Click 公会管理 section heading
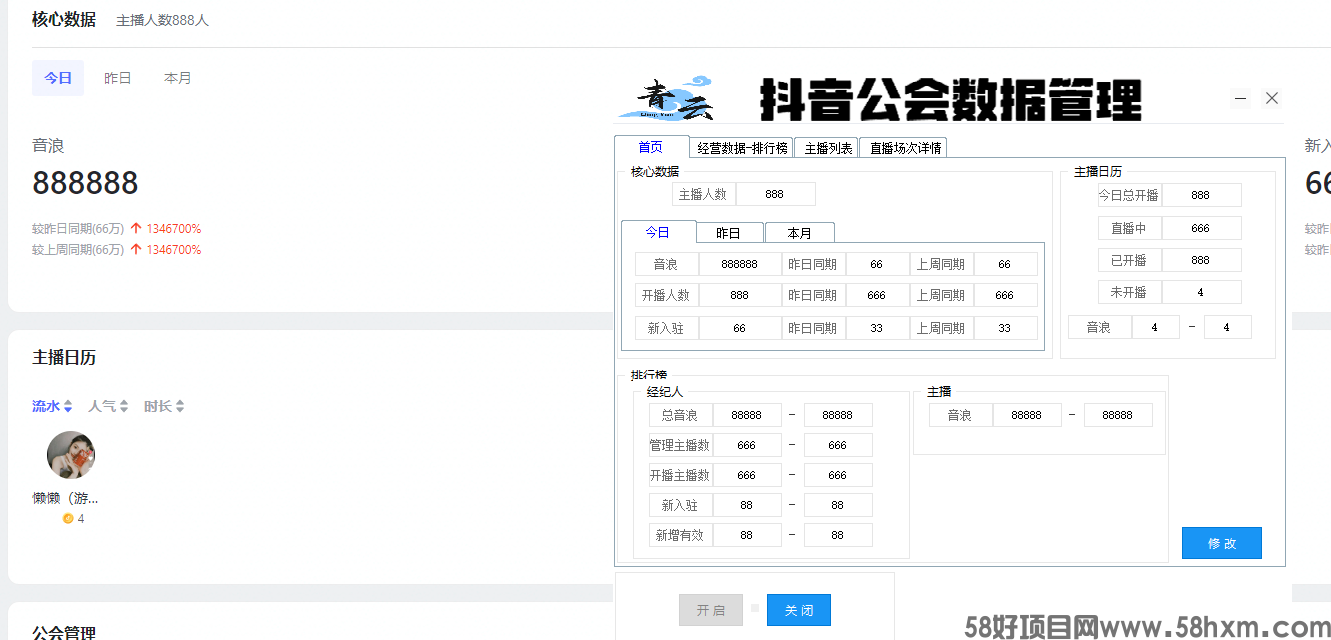 tap(64, 632)
